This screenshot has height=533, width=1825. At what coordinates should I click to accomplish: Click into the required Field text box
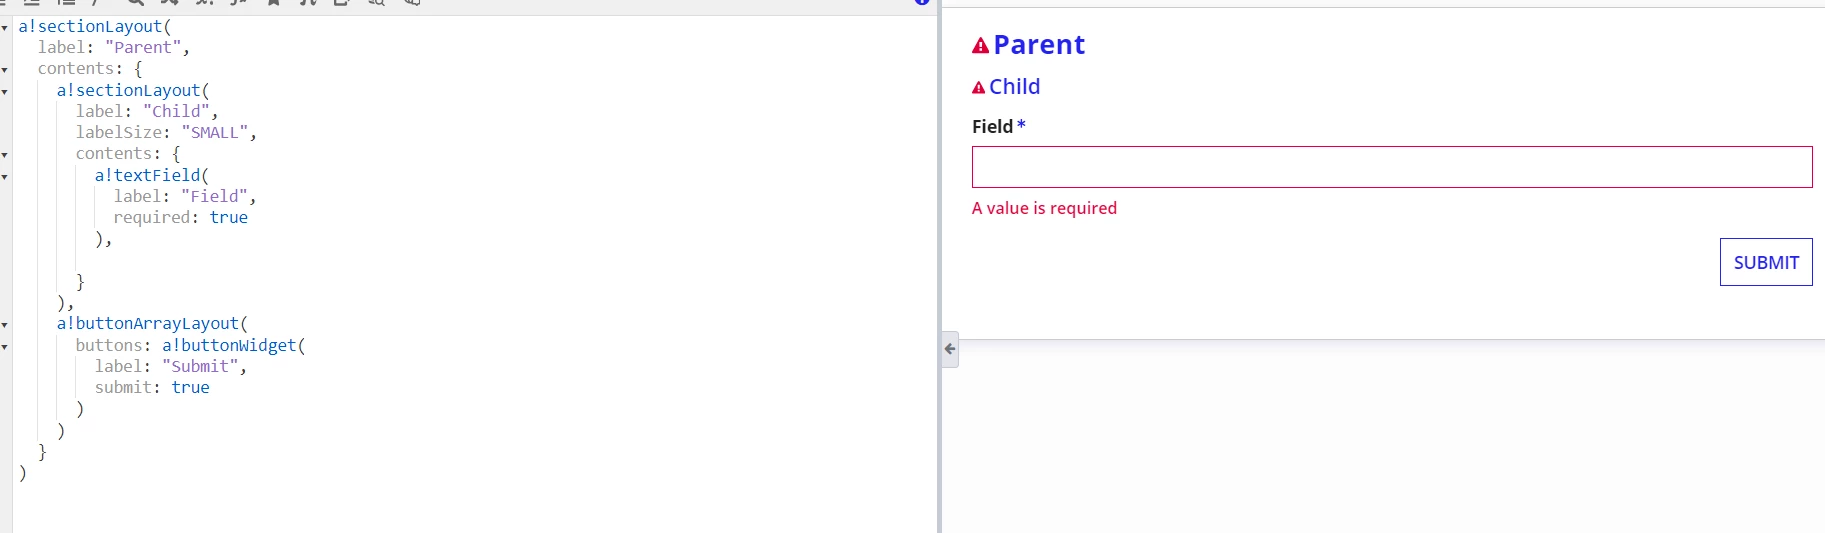coord(1392,167)
